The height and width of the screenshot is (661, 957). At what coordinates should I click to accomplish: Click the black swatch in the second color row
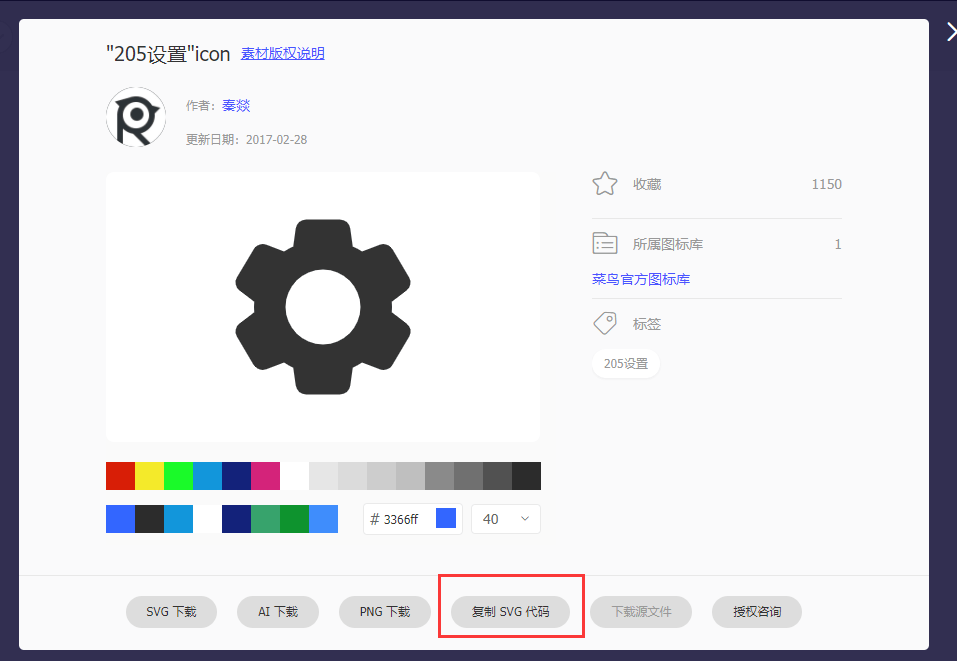click(x=148, y=519)
